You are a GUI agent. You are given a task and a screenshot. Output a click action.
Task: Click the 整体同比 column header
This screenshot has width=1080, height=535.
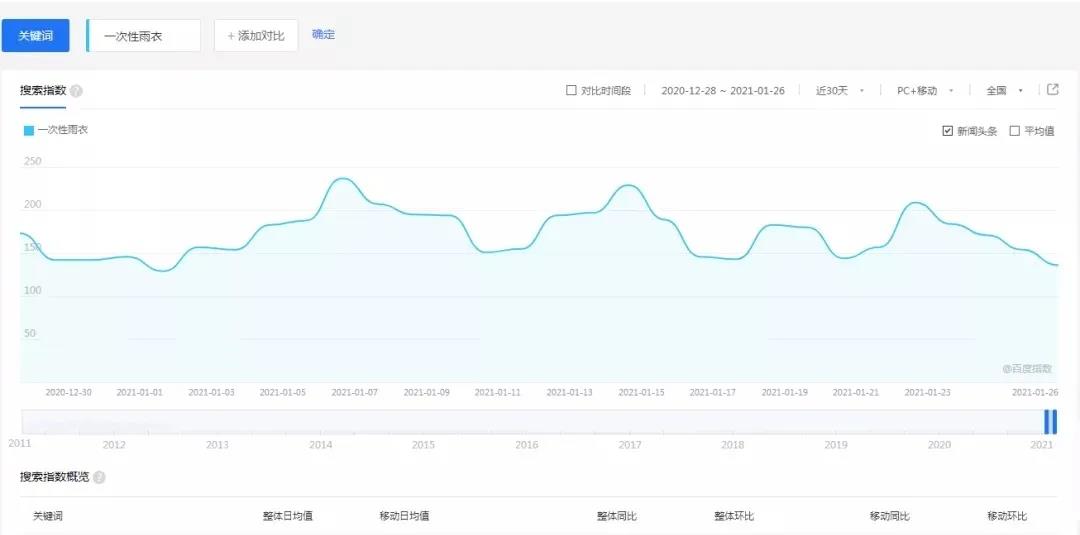point(617,516)
